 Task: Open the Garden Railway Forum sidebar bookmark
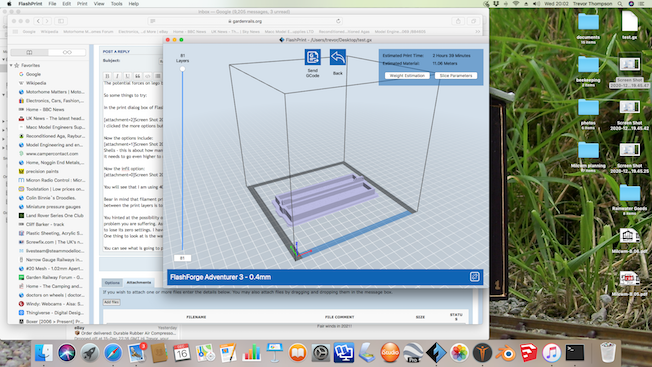point(54,277)
